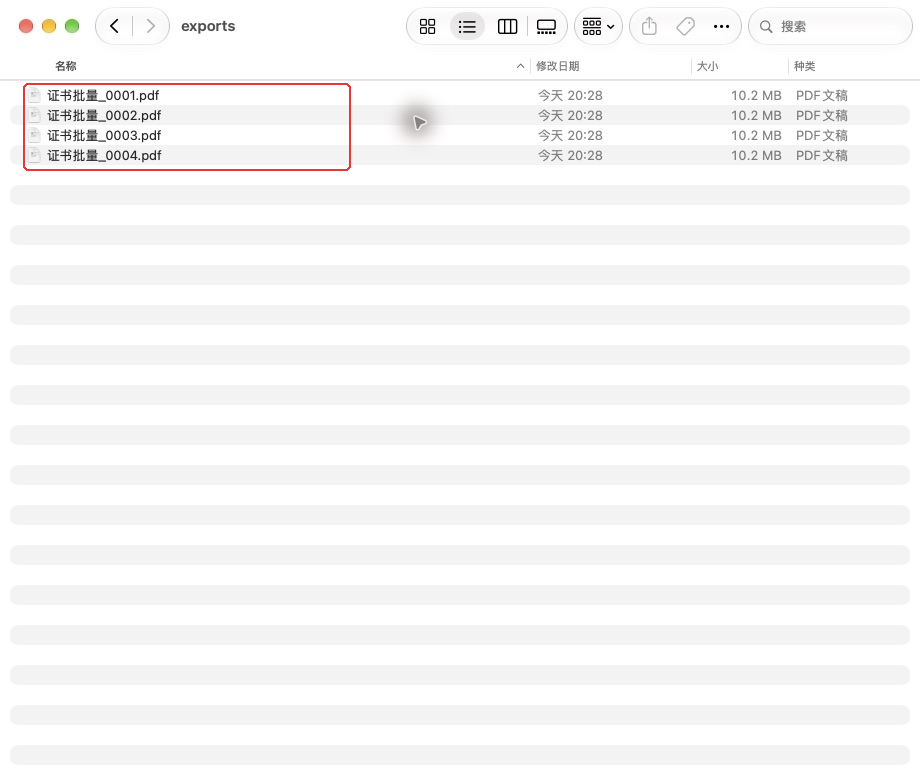Image resolution: width=920 pixels, height=775 pixels.
Task: Select file 证书批量_0004.pdf
Action: coord(459,155)
